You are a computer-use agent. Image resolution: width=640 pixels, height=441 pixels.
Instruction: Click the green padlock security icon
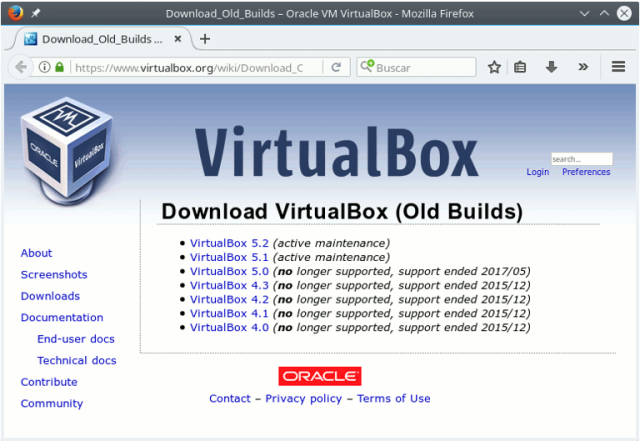point(60,67)
